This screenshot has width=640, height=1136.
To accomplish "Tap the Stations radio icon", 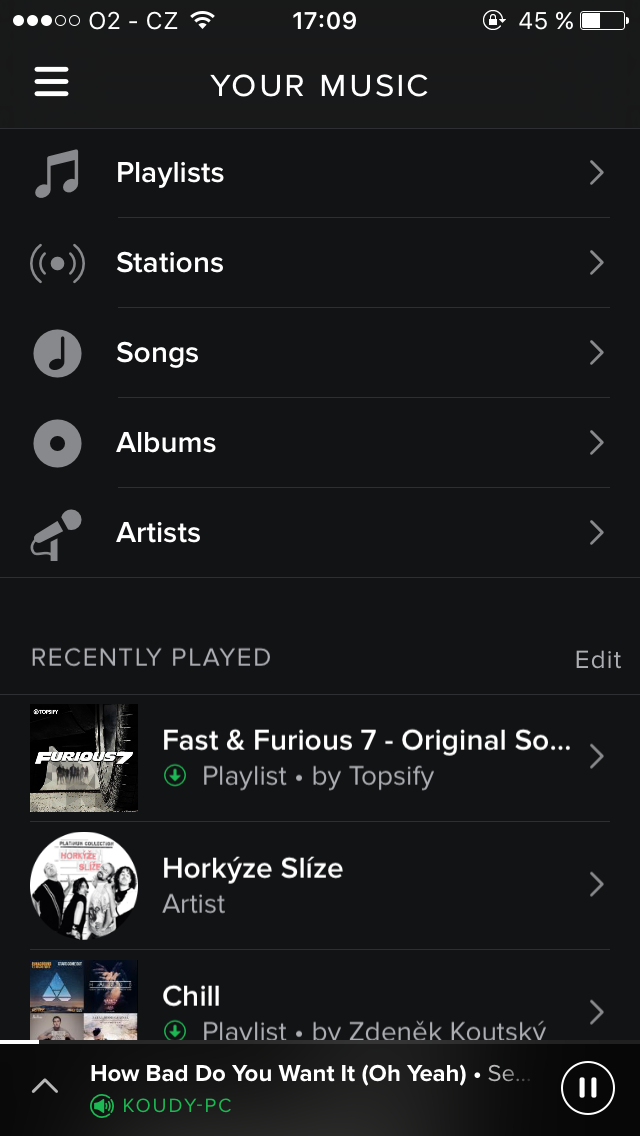I will tap(57, 263).
